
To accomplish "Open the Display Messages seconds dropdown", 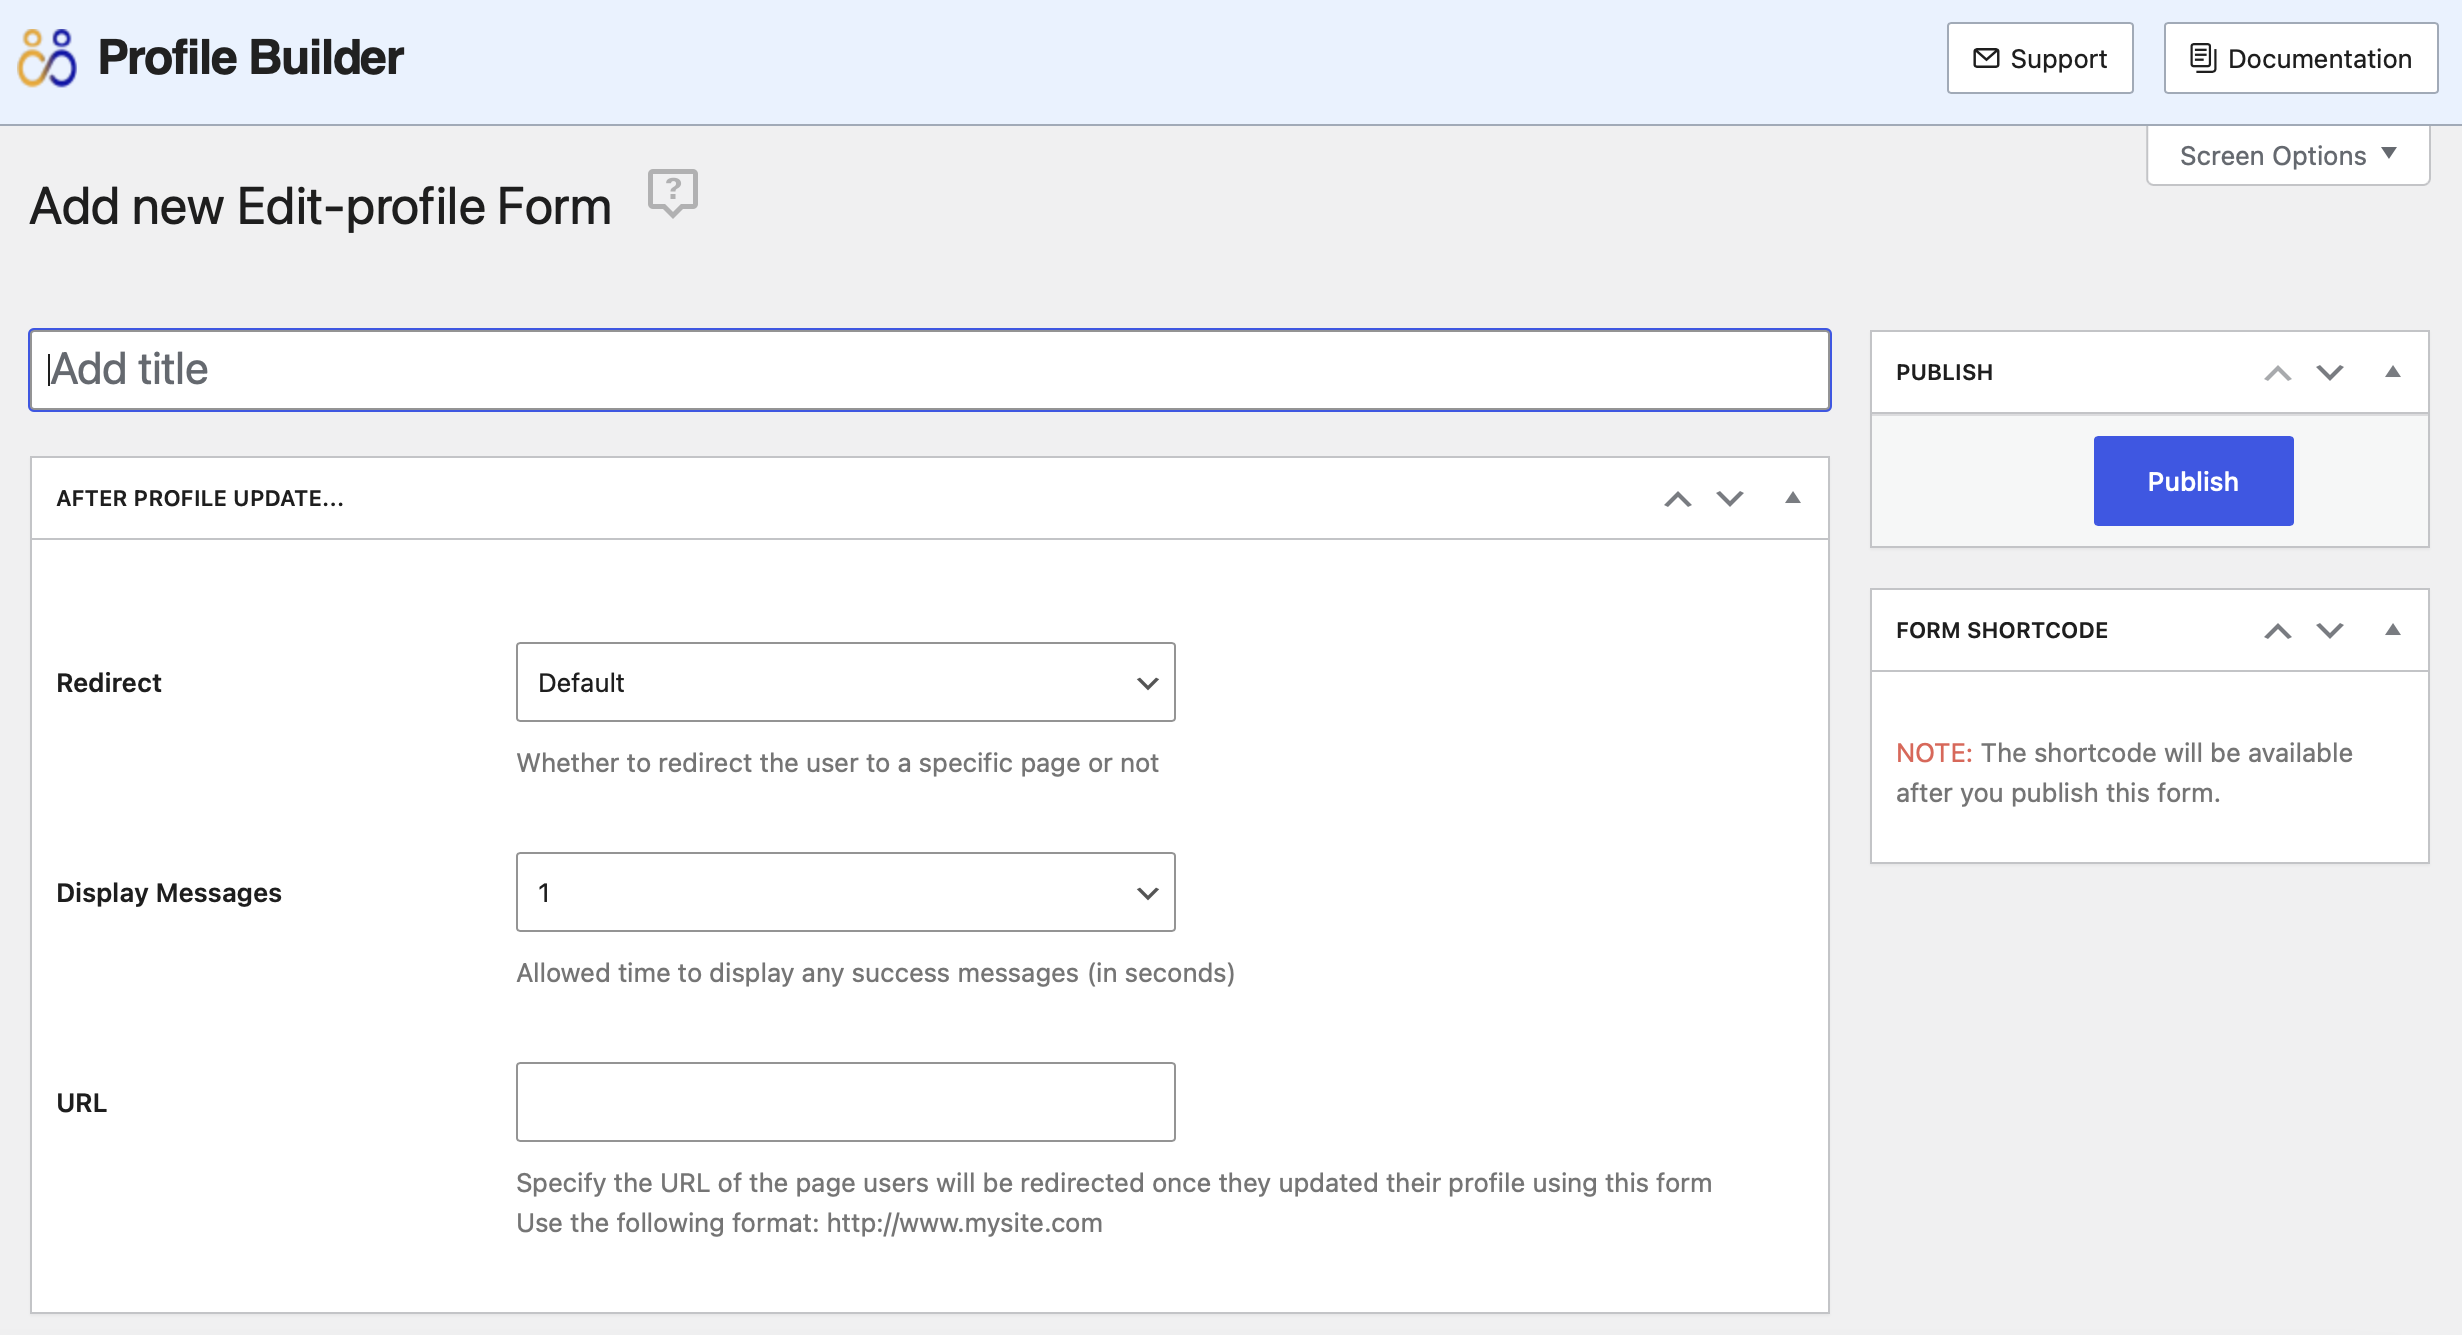I will point(845,892).
